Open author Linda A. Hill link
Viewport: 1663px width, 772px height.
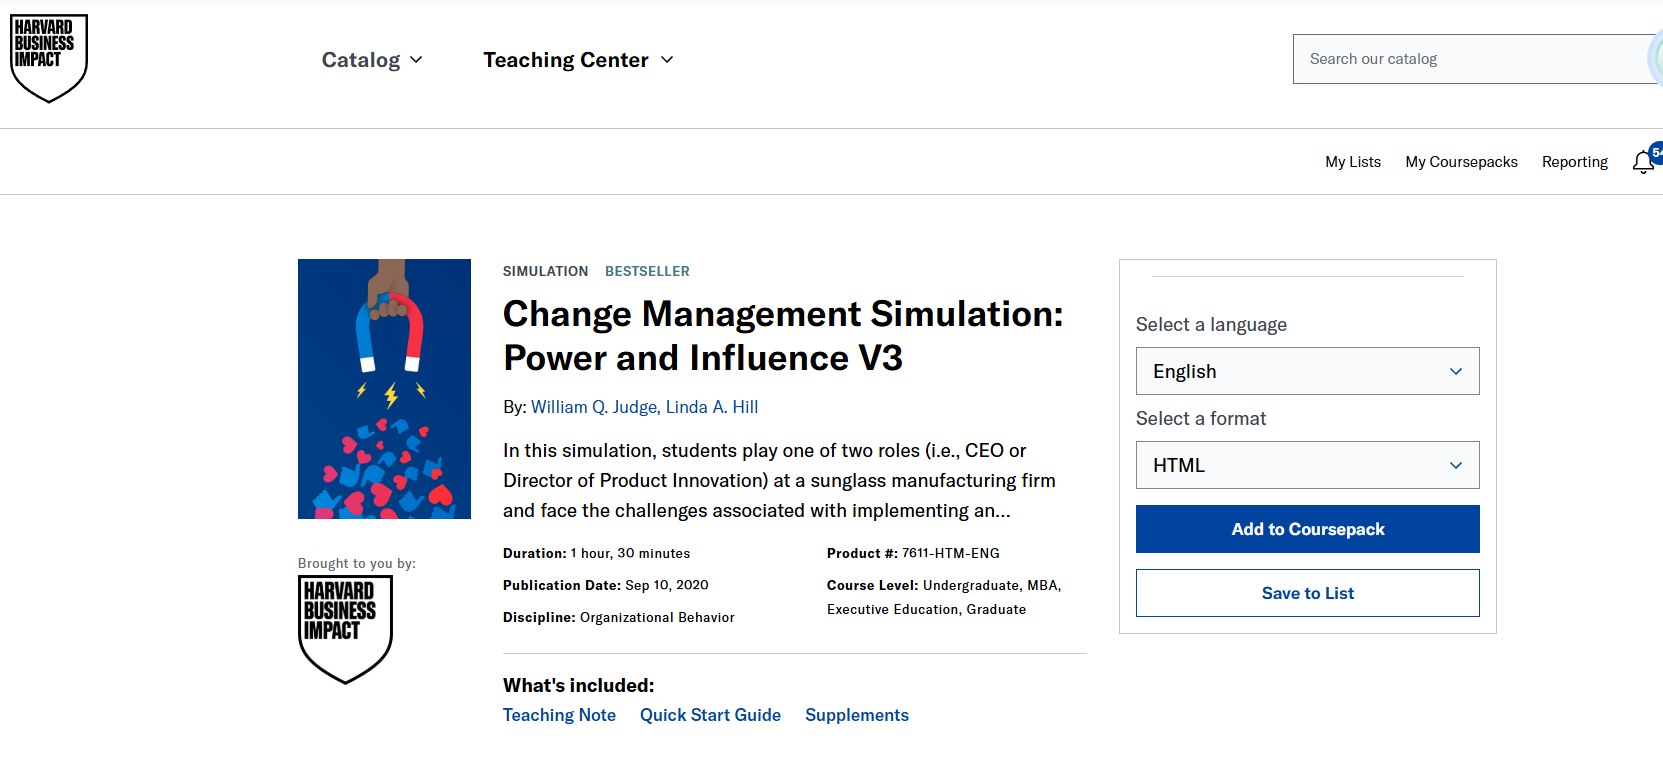click(x=712, y=407)
